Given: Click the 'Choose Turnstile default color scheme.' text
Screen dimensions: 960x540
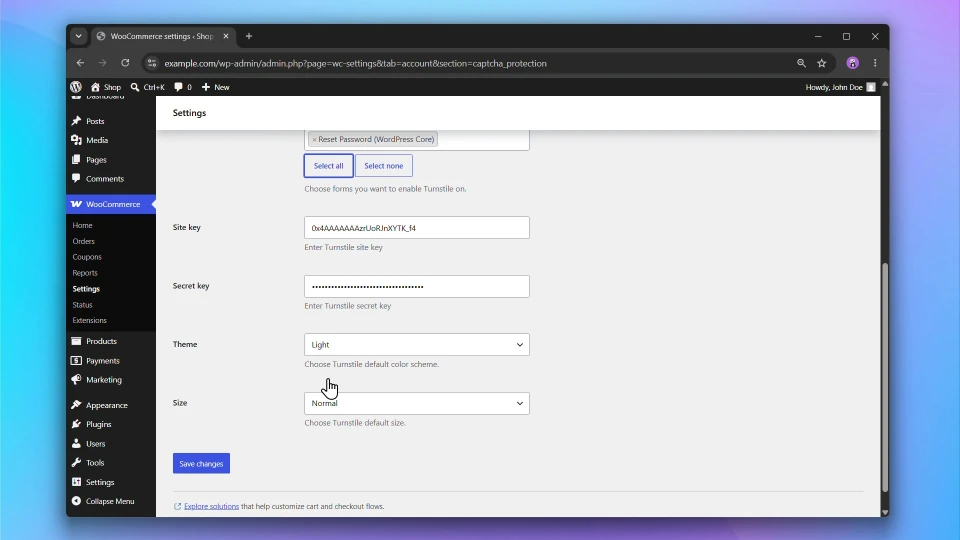Looking at the screenshot, I should click(x=372, y=364).
